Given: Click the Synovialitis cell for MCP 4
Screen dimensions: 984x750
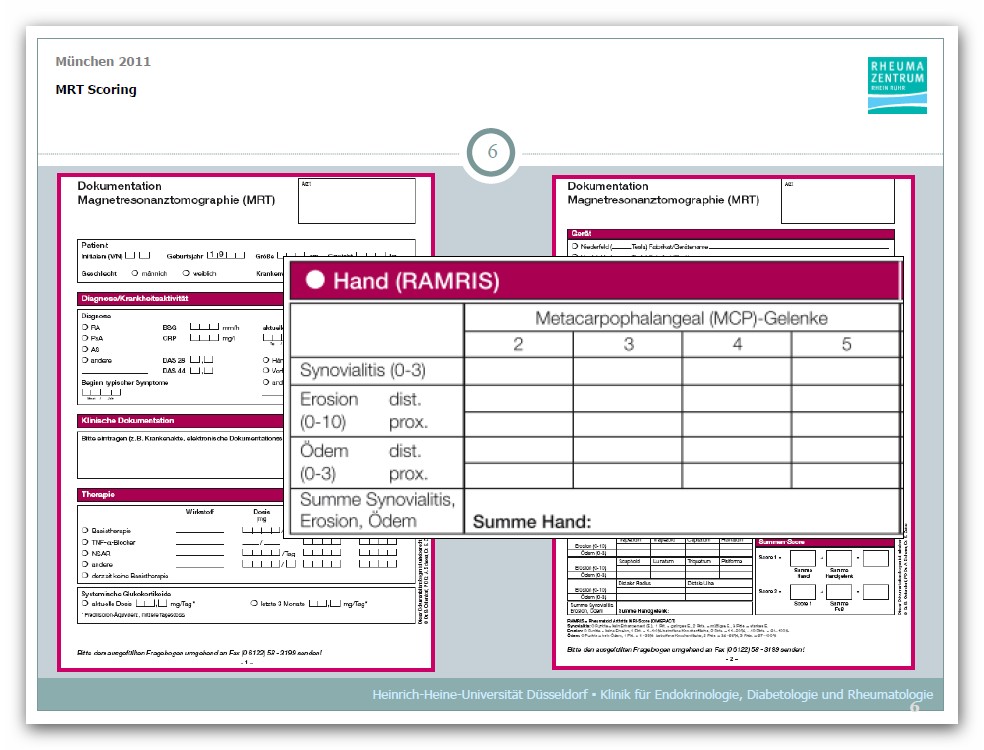Looking at the screenshot, I should point(737,371).
